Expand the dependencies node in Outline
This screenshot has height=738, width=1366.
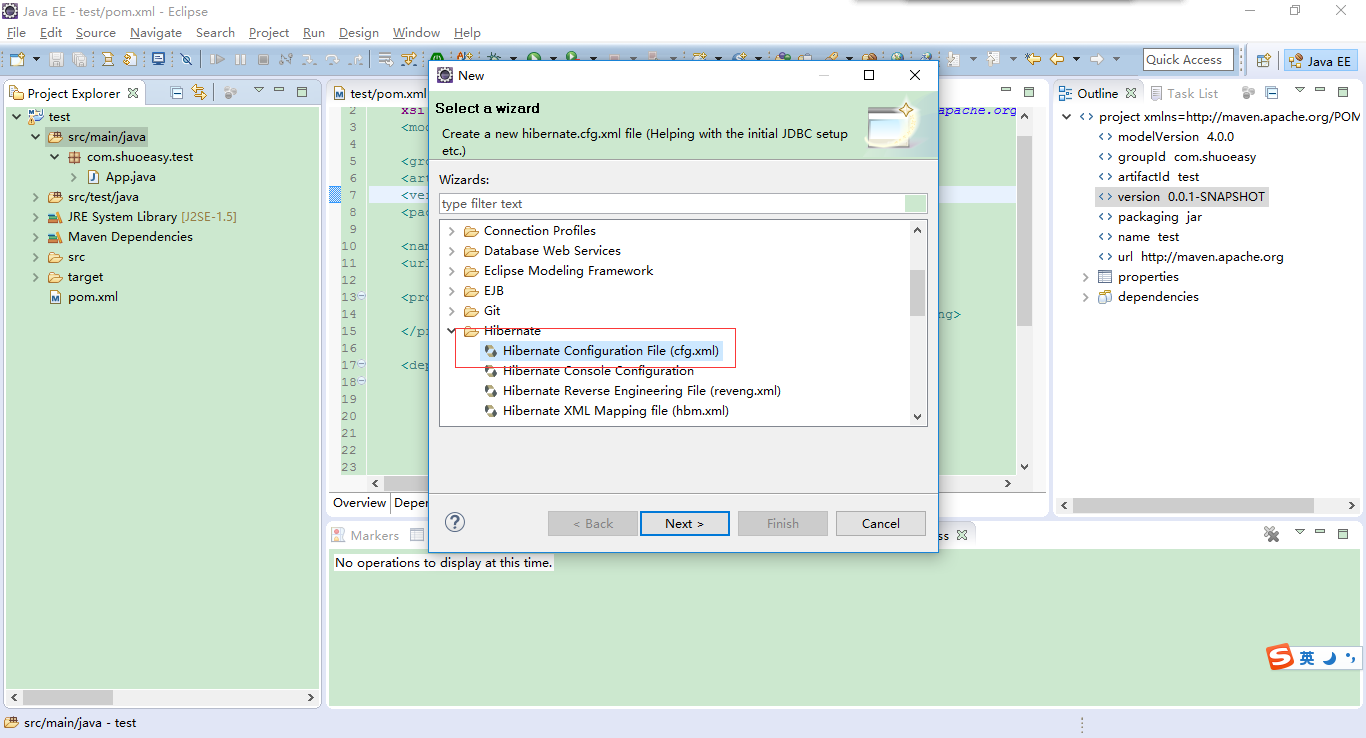coord(1086,297)
